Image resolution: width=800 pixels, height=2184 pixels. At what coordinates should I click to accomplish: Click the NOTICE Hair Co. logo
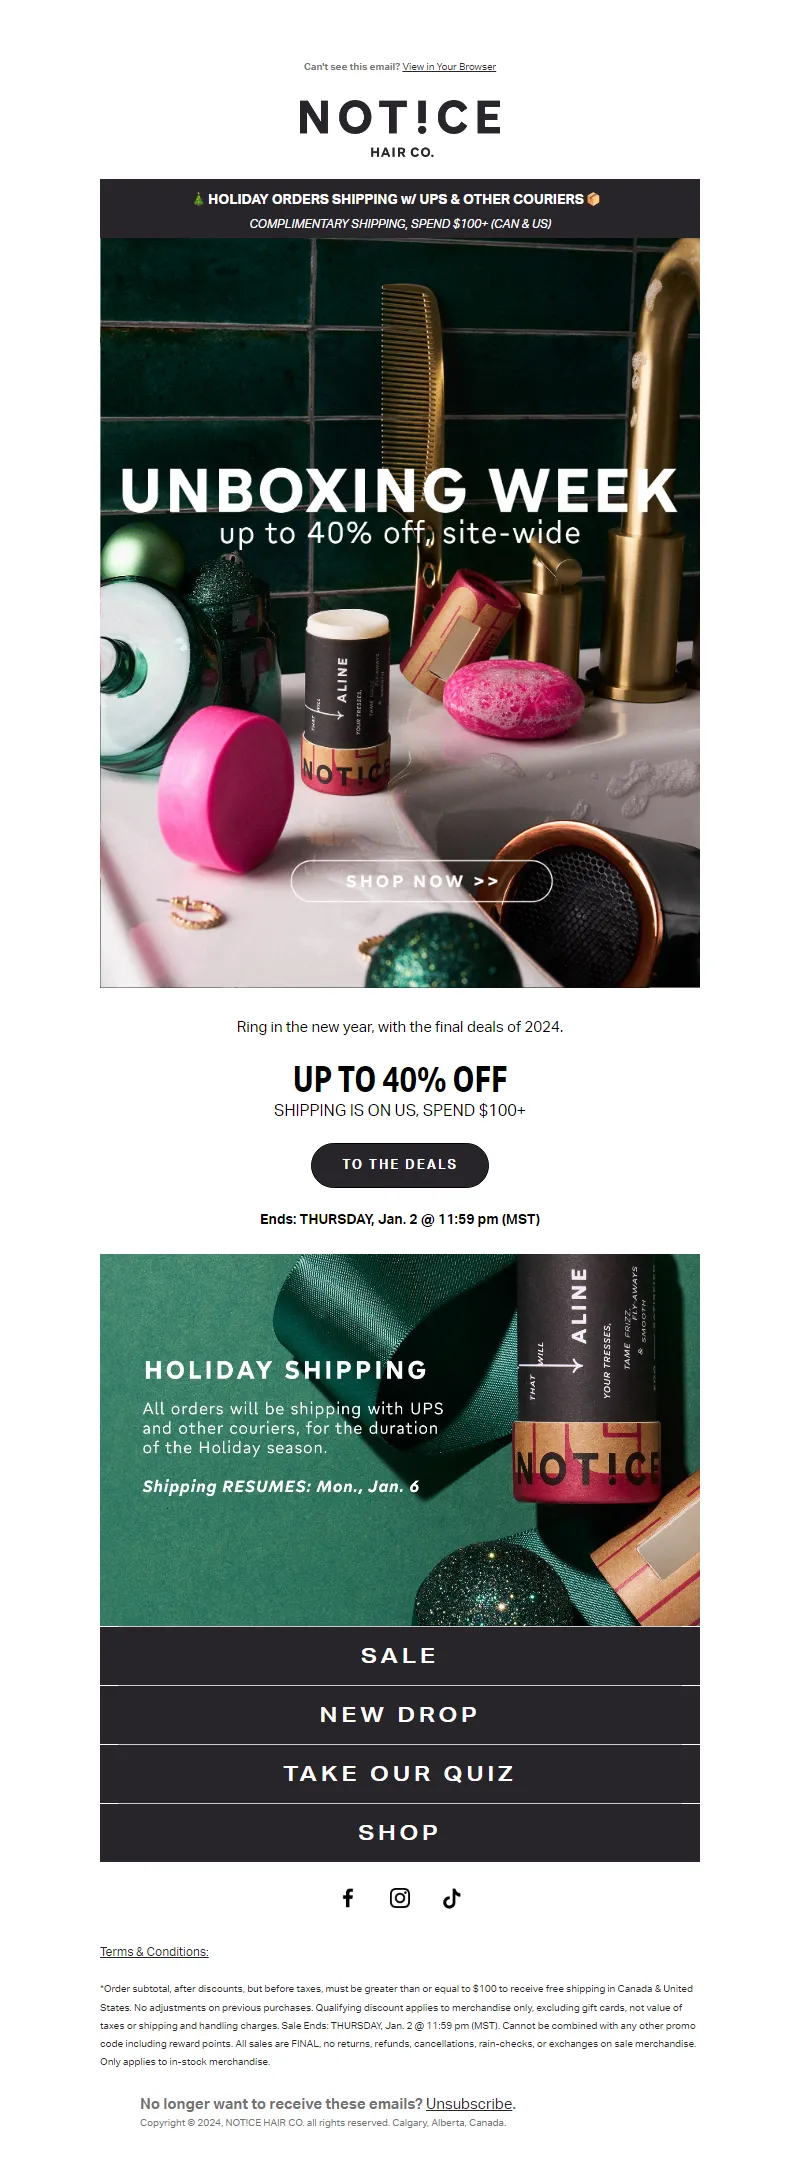[x=400, y=128]
